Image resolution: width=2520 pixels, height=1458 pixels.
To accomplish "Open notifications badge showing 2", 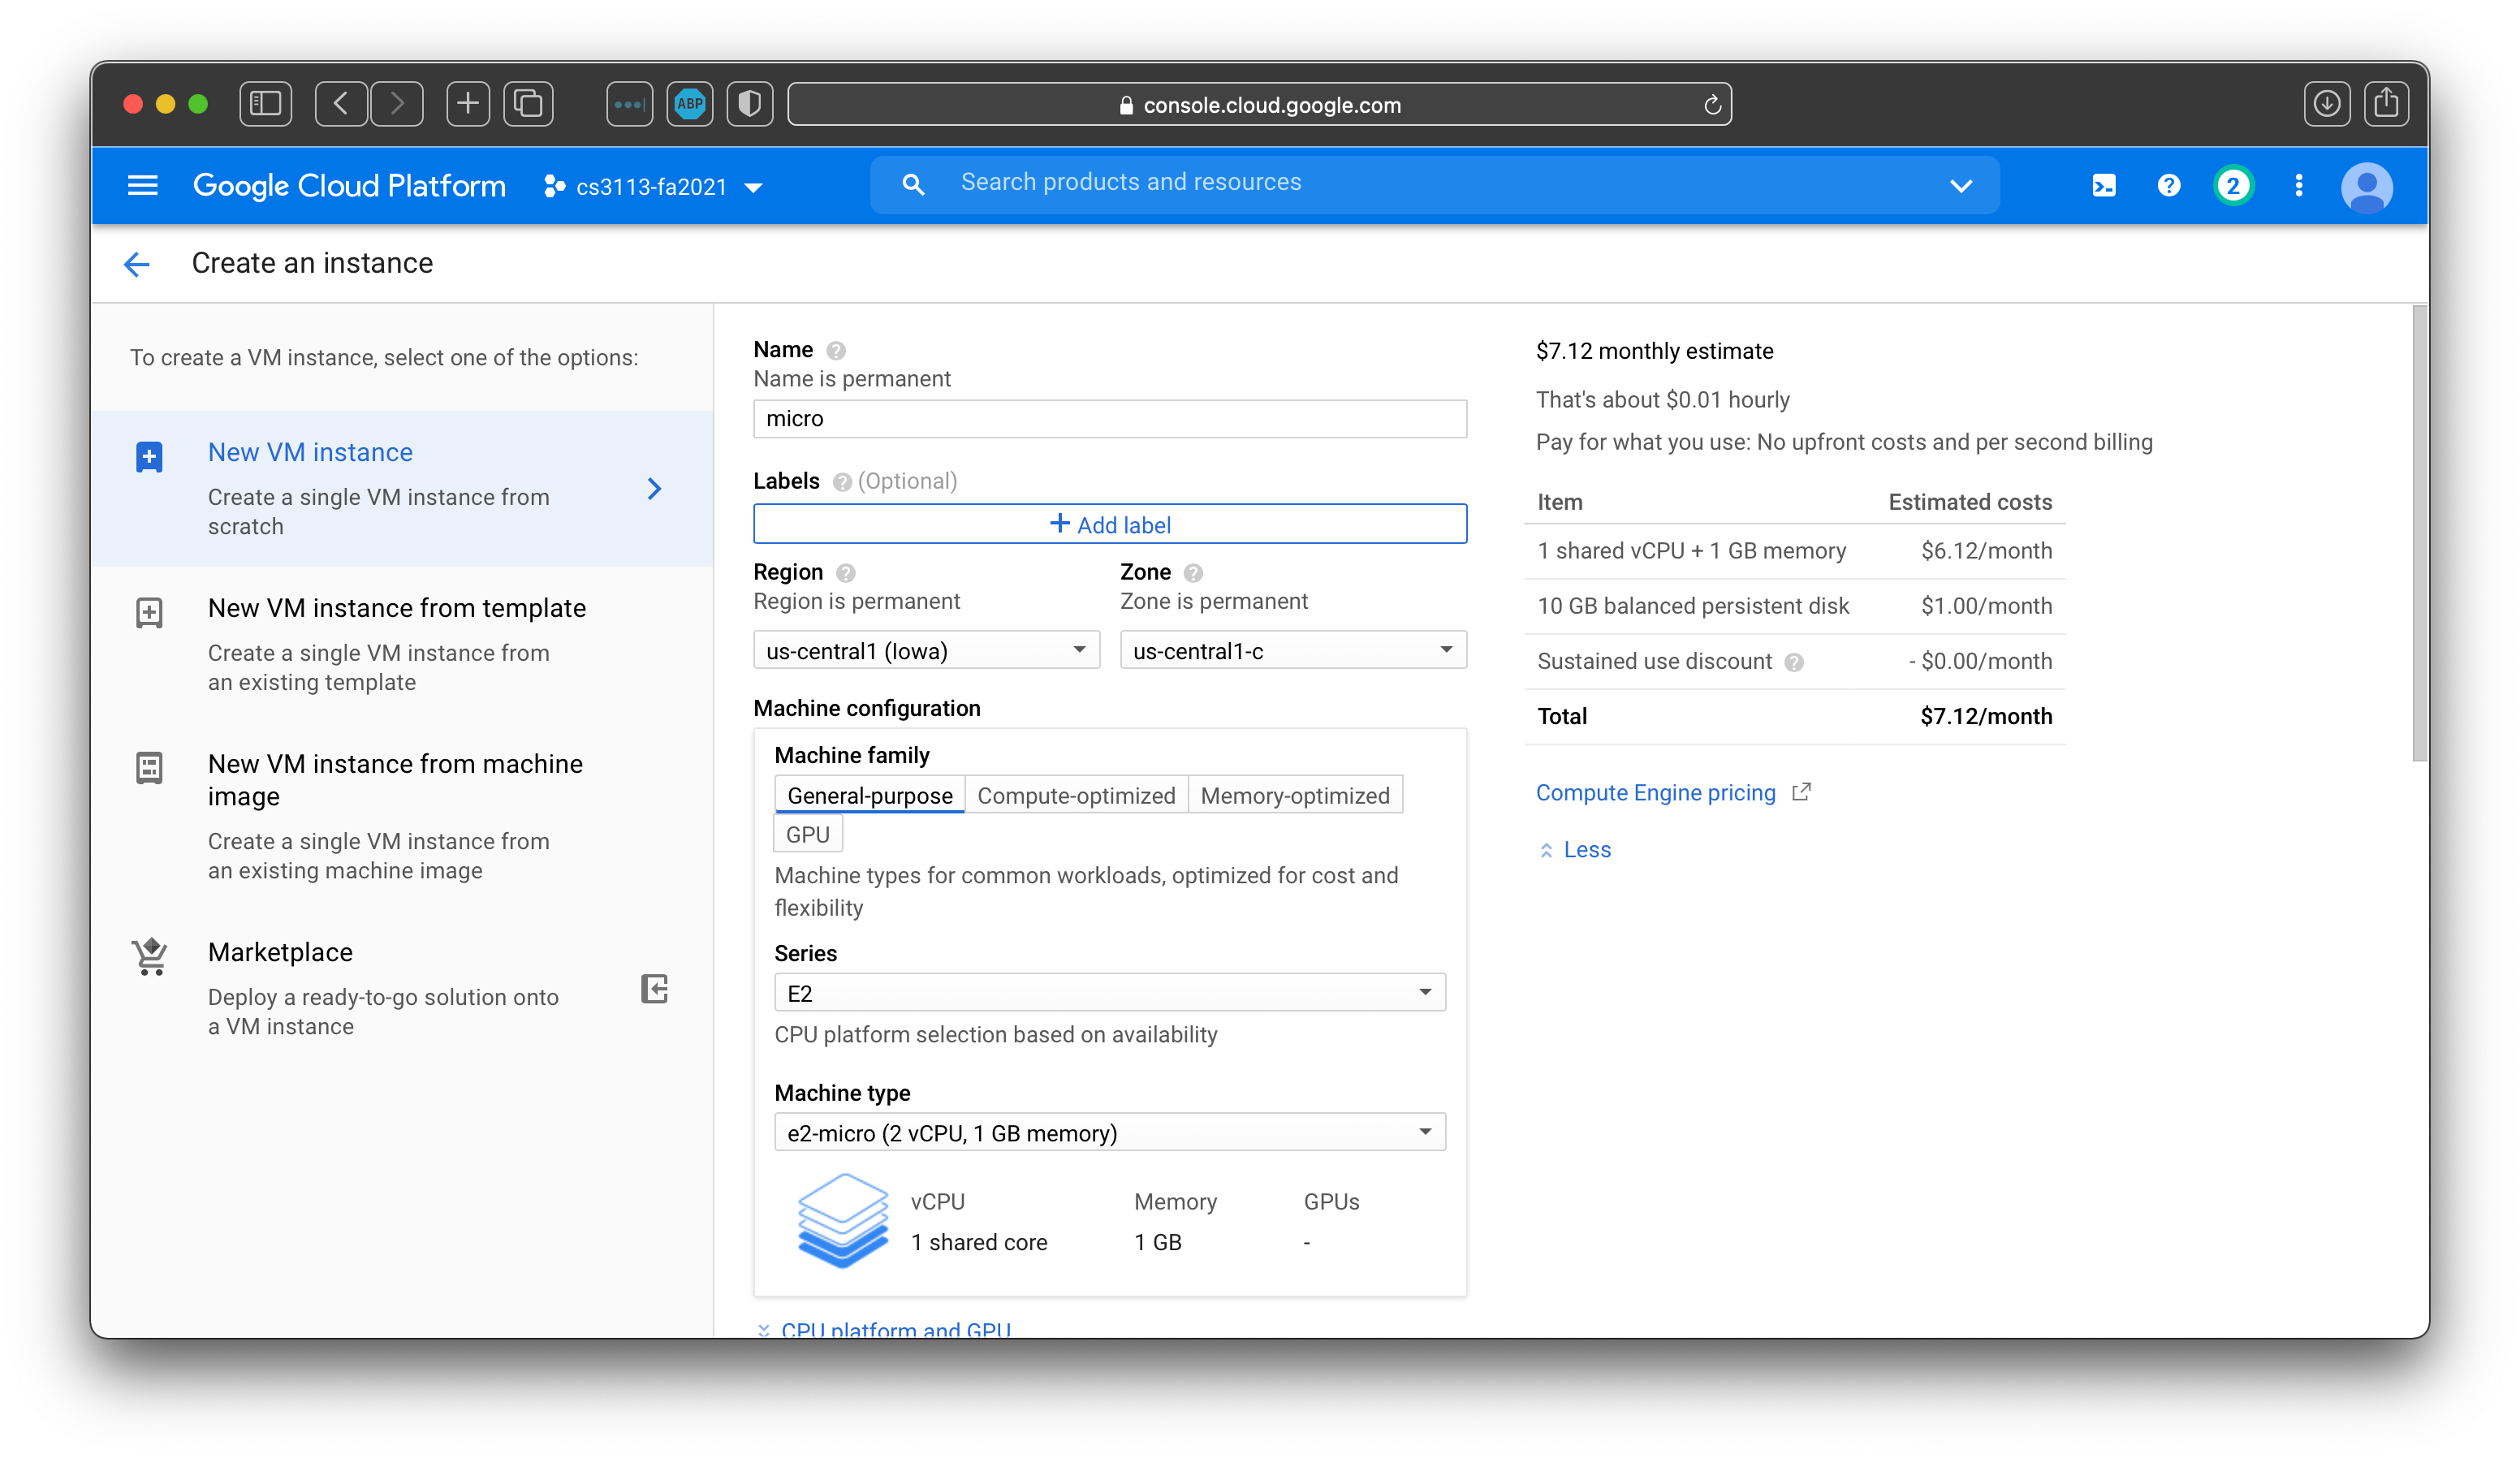I will (2233, 186).
